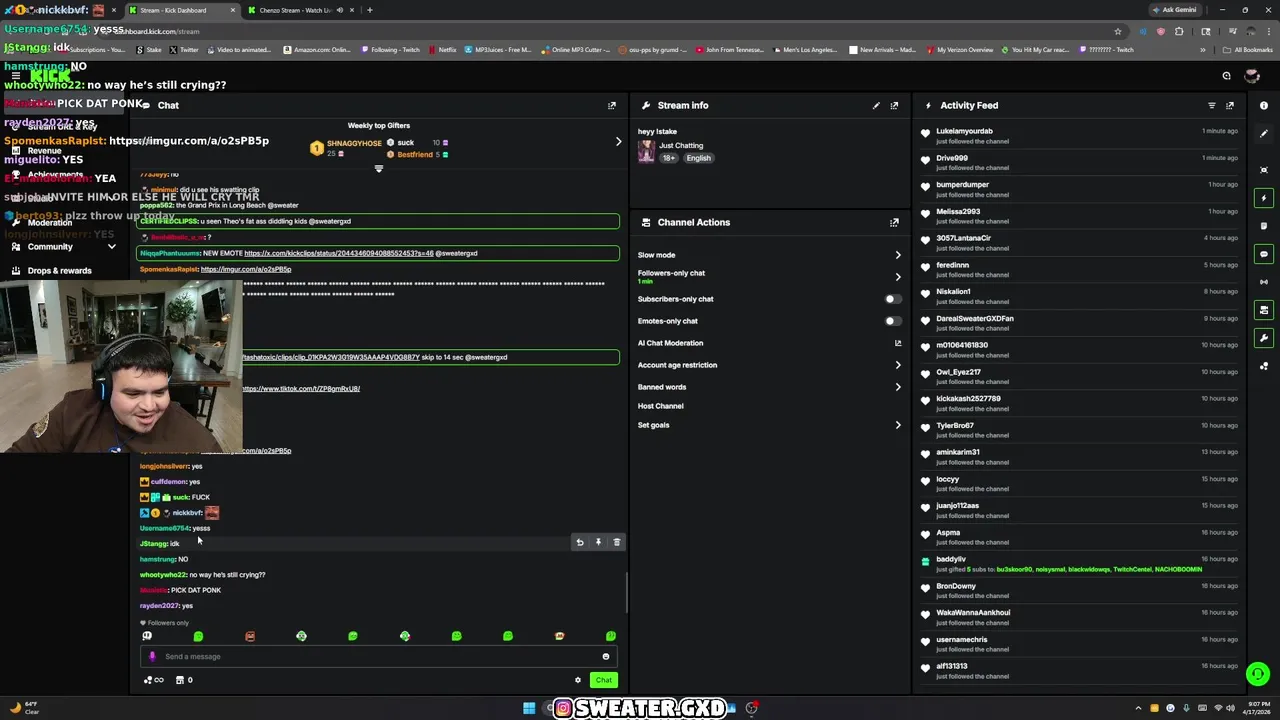Select green-bordered lightning icon in right rail
Screen dimensions: 1280x720
(1264, 198)
